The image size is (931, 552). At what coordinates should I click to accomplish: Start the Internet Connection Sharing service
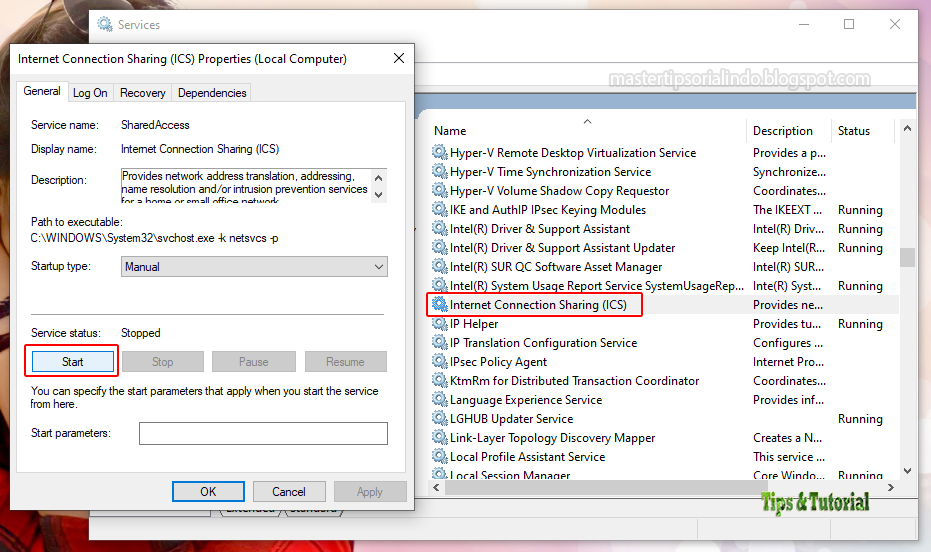click(72, 361)
